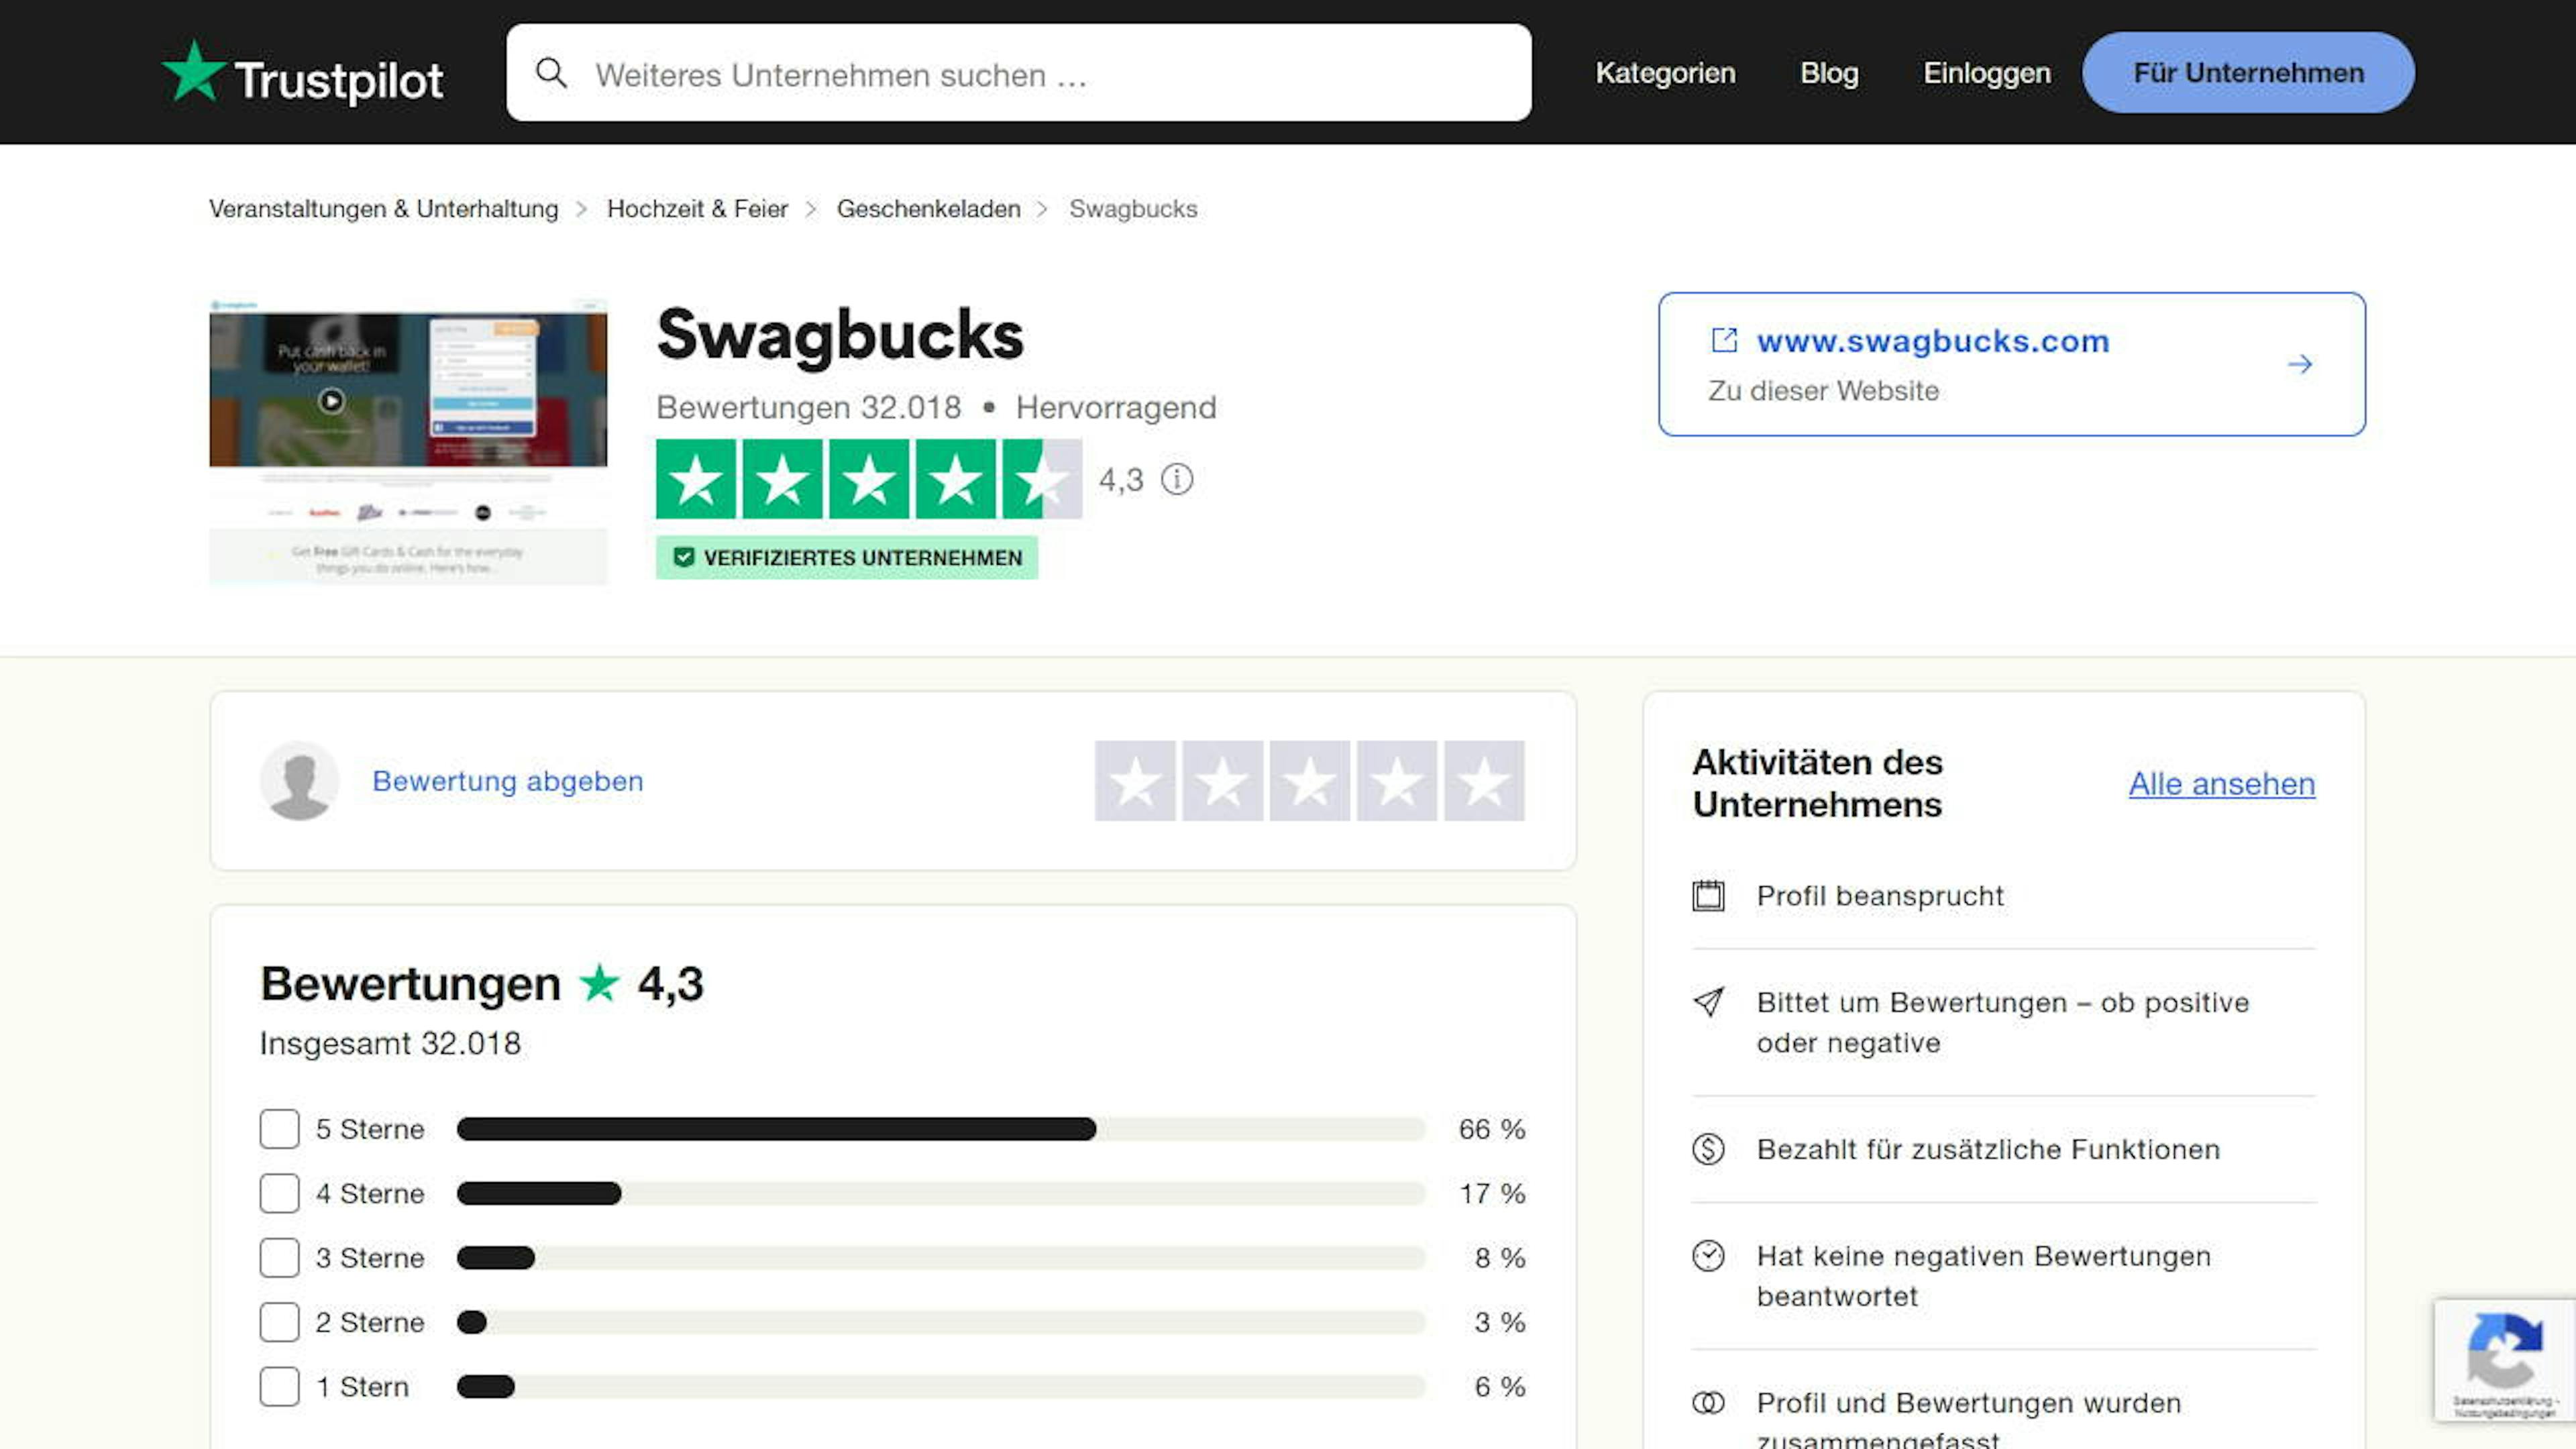Rate two stars in review box

(1222, 781)
